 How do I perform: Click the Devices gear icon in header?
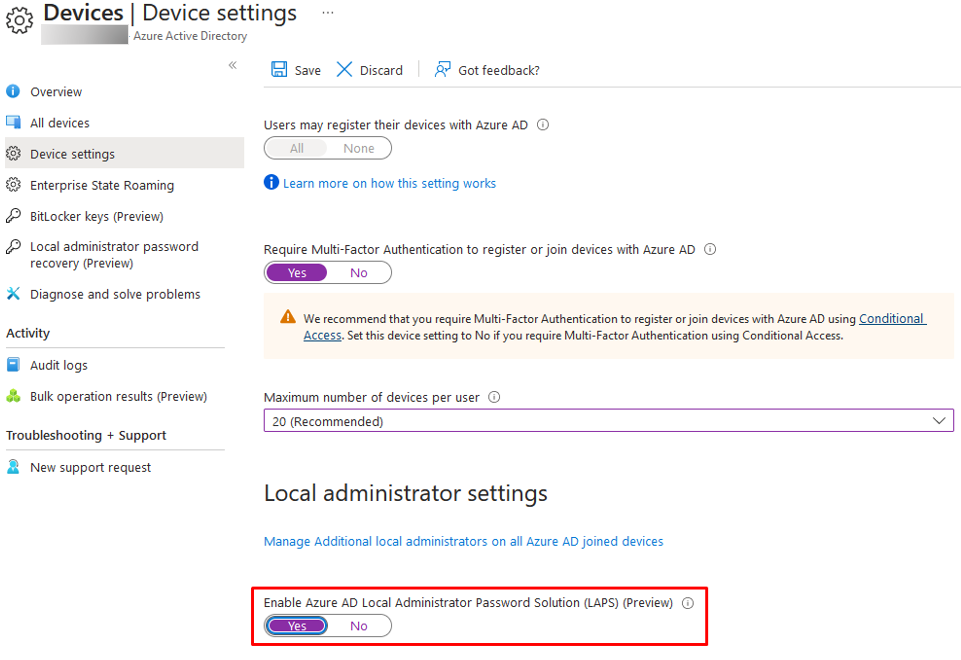(x=20, y=20)
